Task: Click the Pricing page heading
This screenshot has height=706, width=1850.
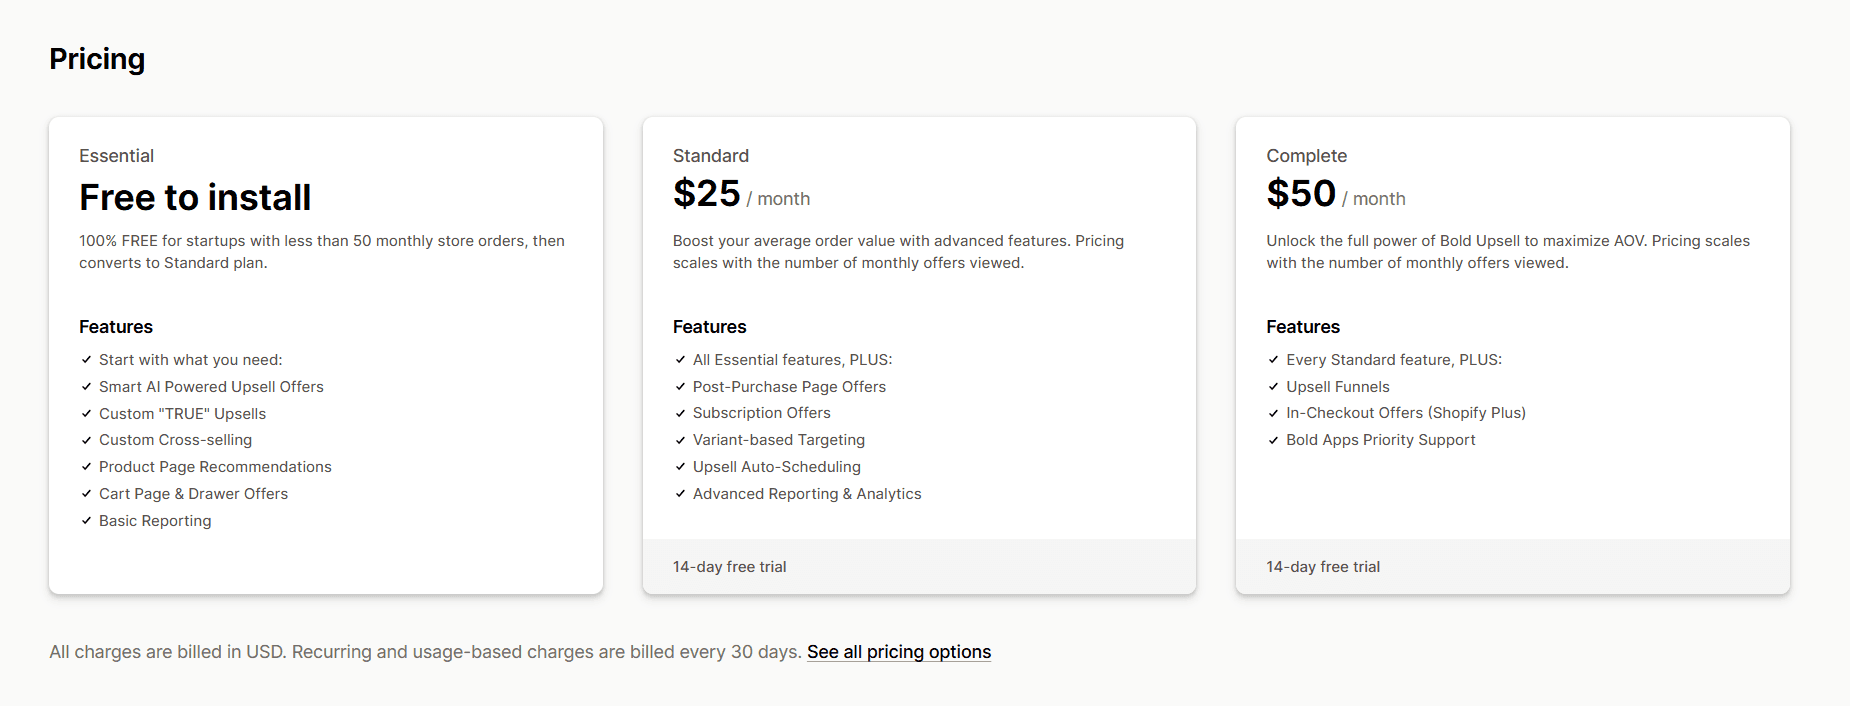Action: [x=97, y=59]
